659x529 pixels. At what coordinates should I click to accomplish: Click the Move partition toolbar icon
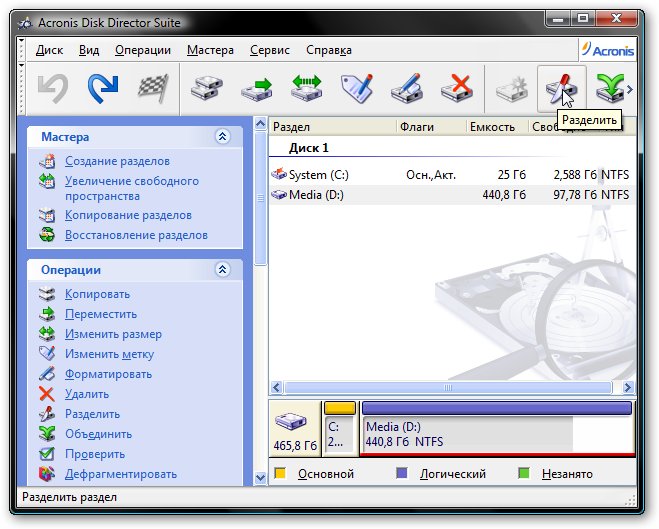[x=257, y=89]
